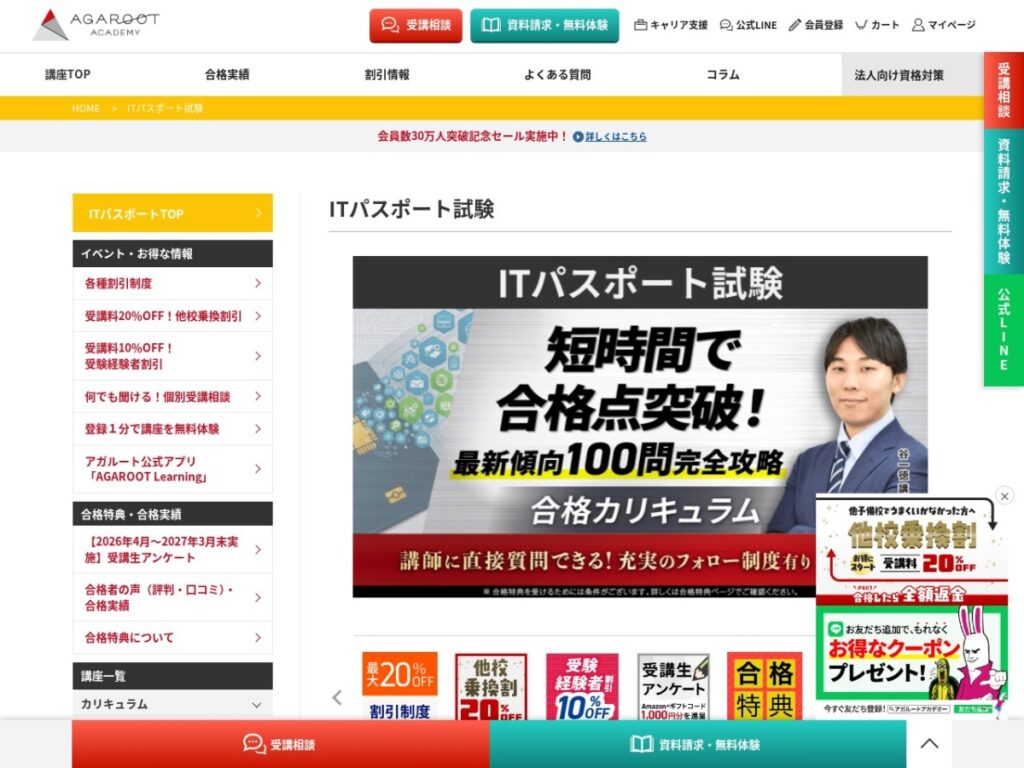1024x768 pixels.
Task: Click teal 資料請求・無料体験 side tab
Action: tap(1004, 201)
